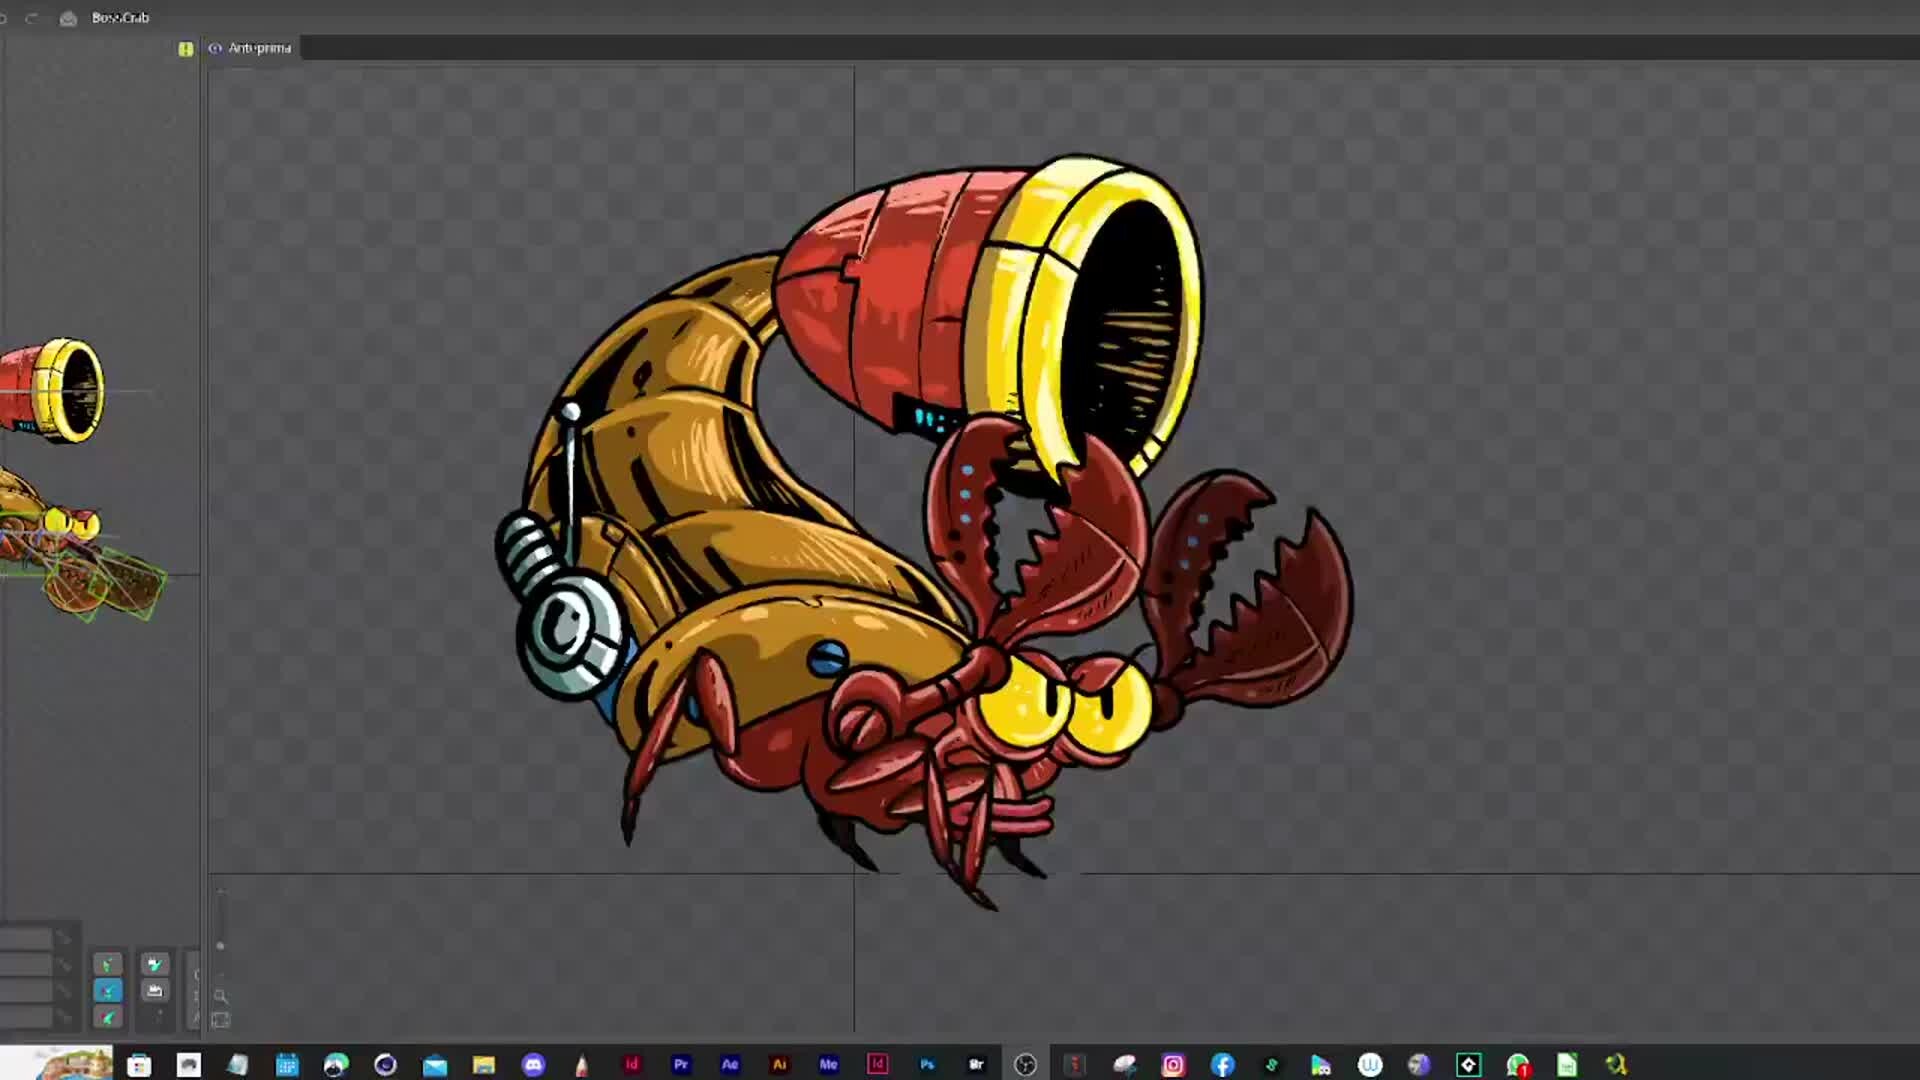
Task: Click the magnifier zoom icon in the preview panel
Action: pyautogui.click(x=221, y=996)
